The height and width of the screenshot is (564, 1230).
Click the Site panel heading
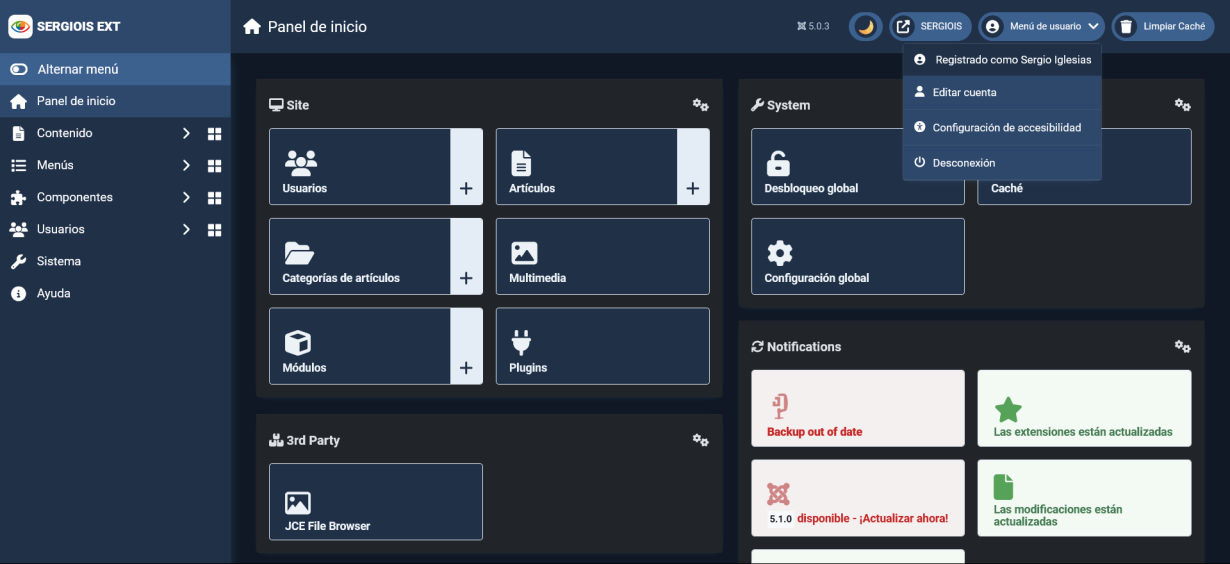pos(290,105)
